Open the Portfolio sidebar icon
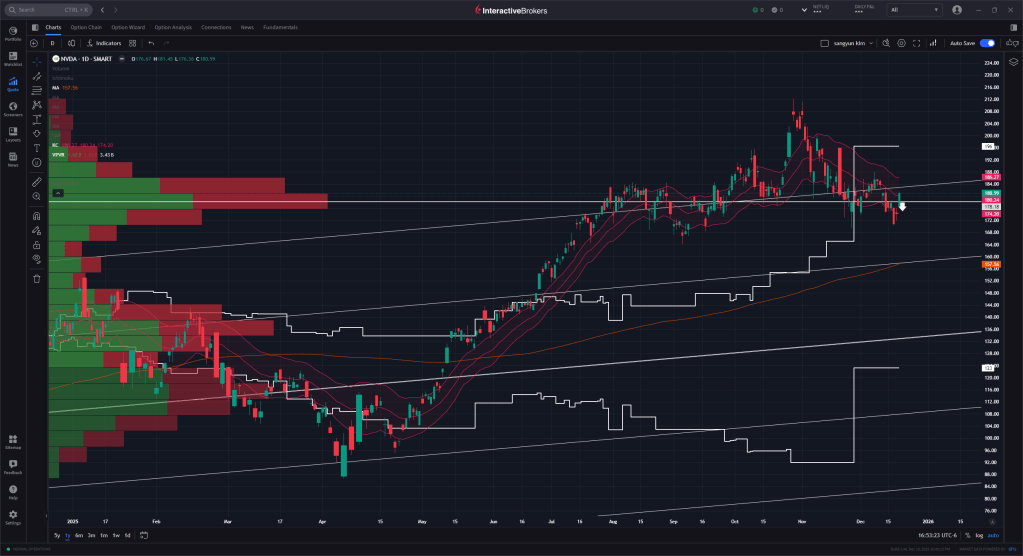Screen dimensions: 1023x556 [x=13, y=33]
